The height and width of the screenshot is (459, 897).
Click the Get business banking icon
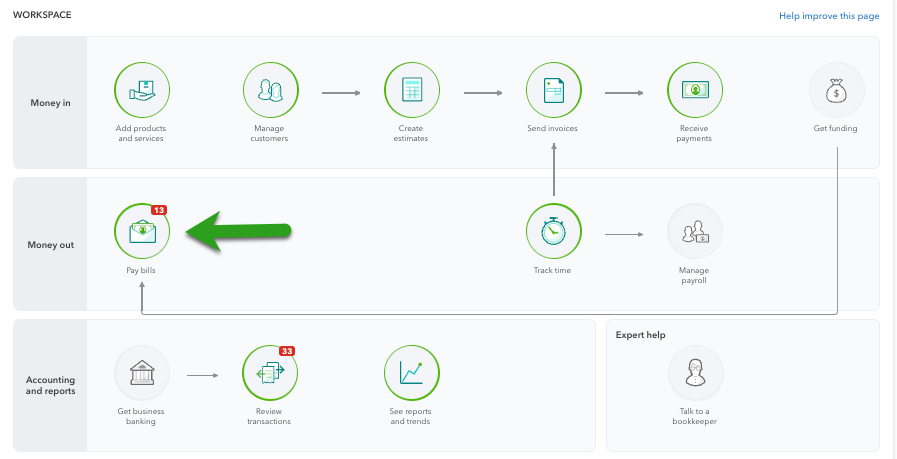pyautogui.click(x=142, y=374)
